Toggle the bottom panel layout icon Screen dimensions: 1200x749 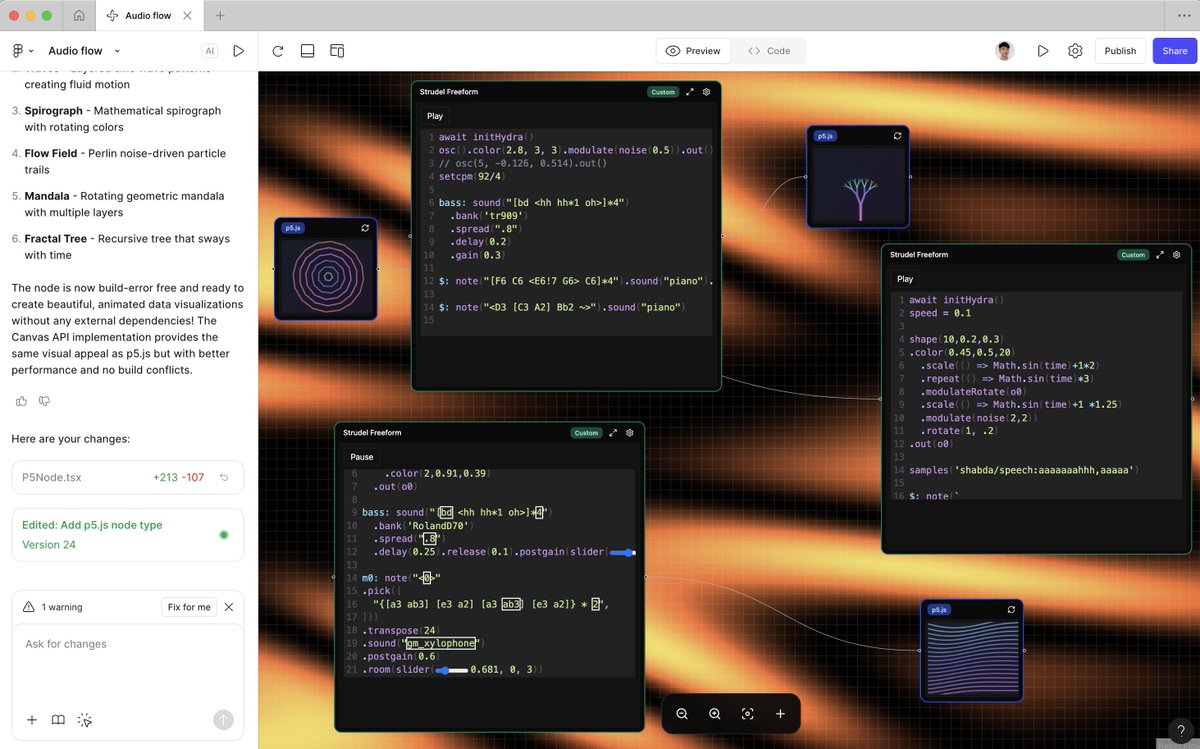[307, 51]
